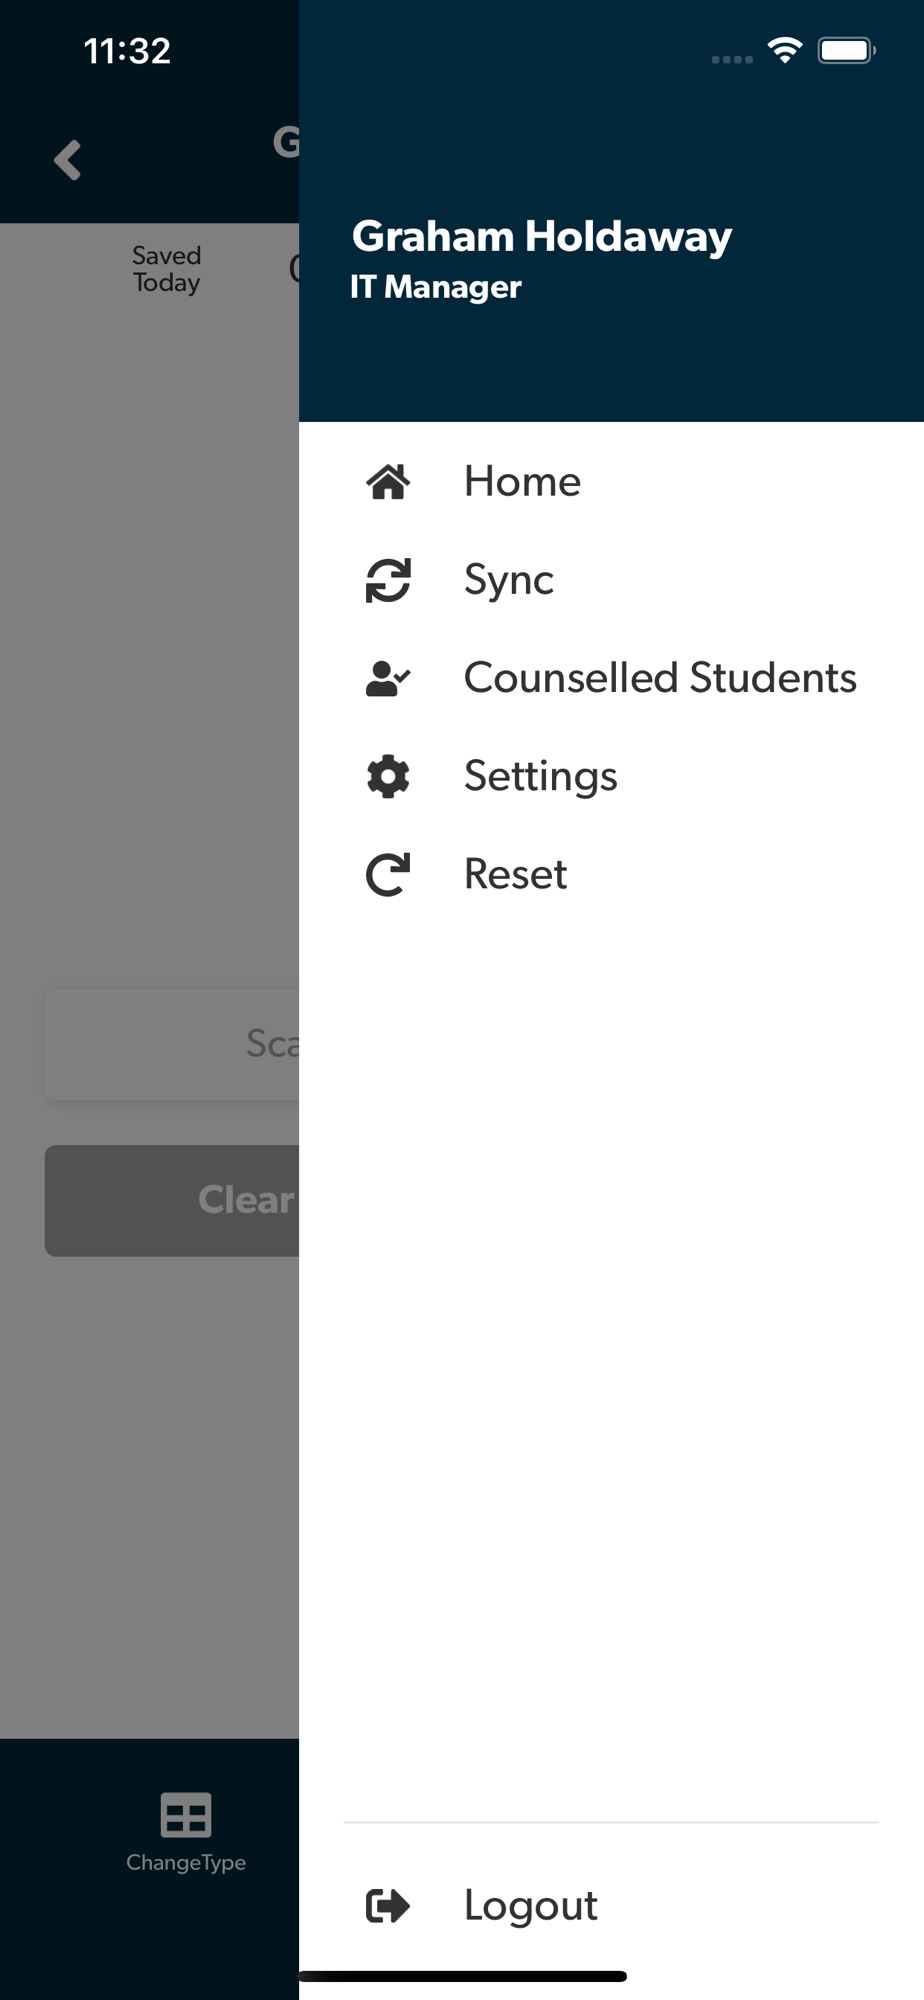
Task: Tap the ChangeType tab label
Action: pos(186,1862)
